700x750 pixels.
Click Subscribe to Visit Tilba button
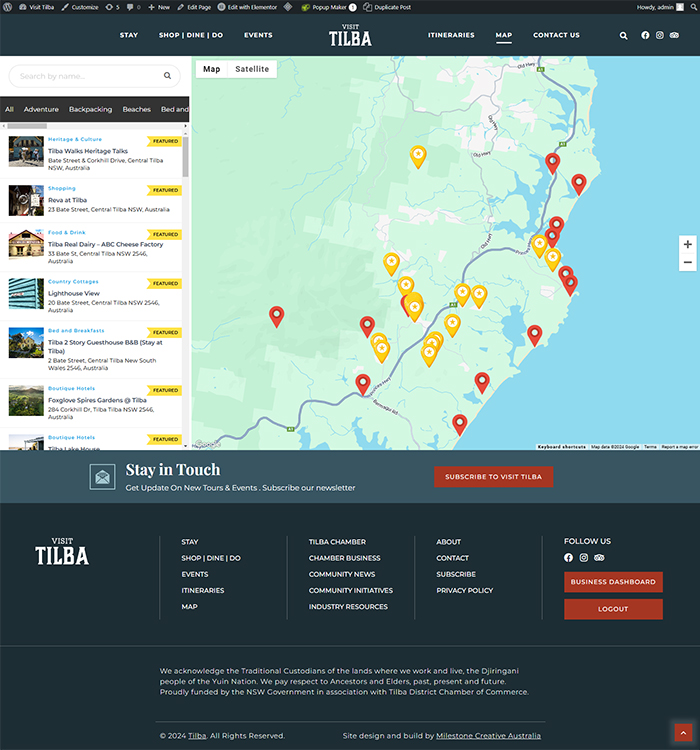(493, 477)
